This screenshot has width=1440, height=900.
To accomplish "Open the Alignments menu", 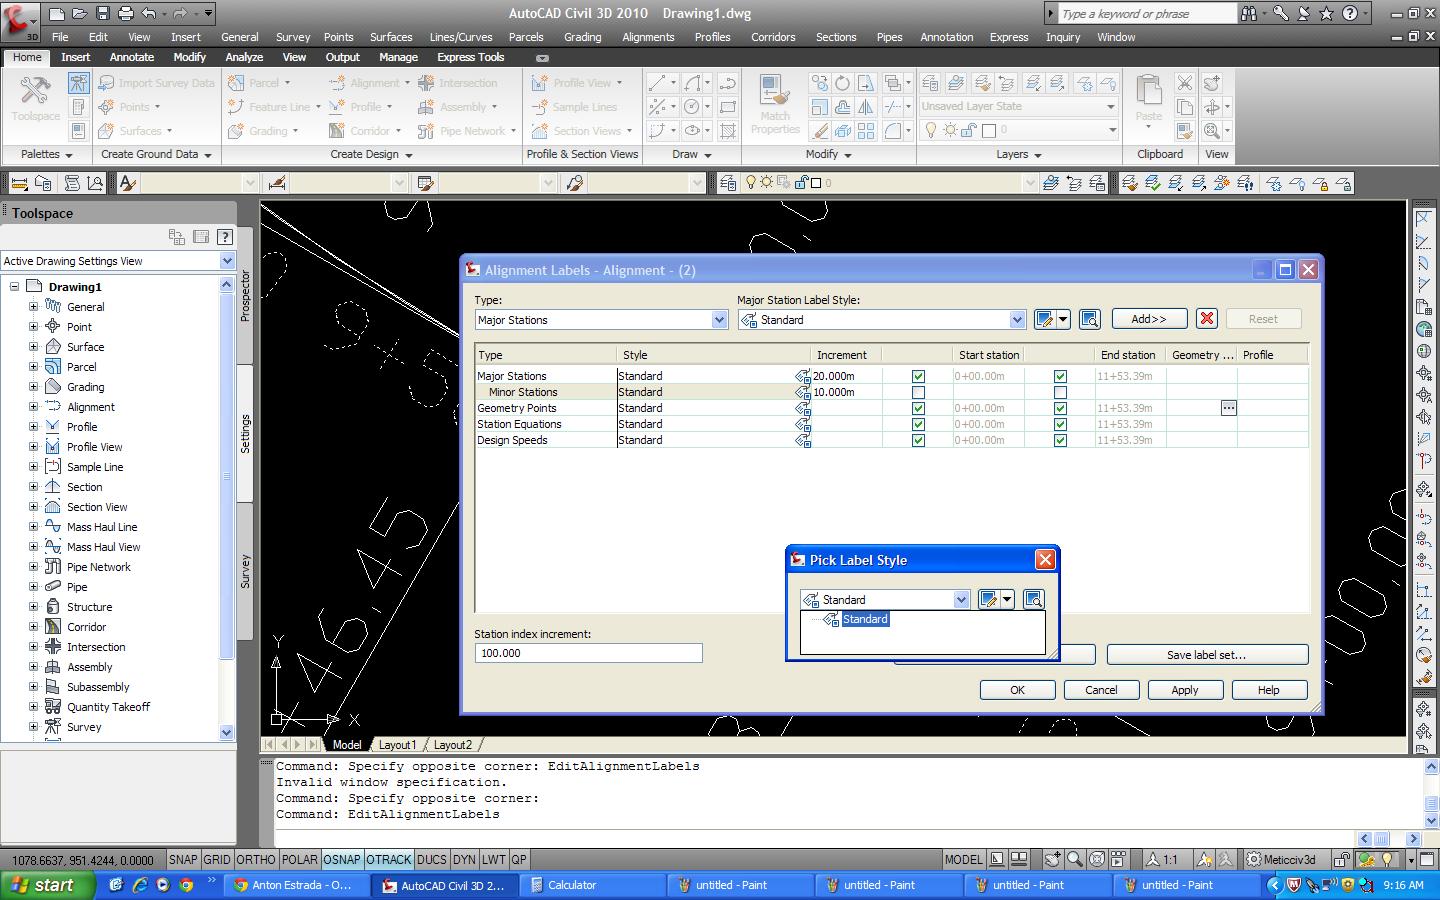I will pyautogui.click(x=648, y=37).
